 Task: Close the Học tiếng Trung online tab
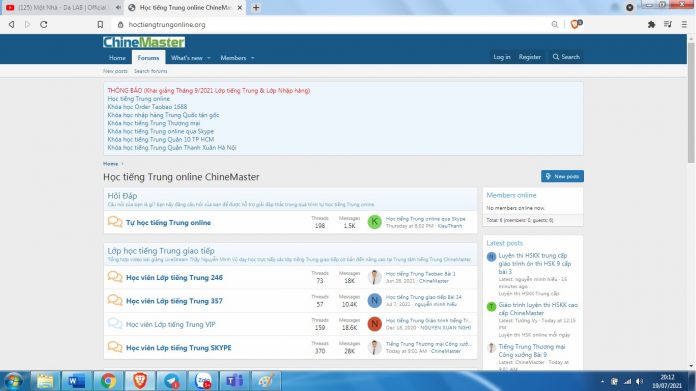(x=240, y=8)
